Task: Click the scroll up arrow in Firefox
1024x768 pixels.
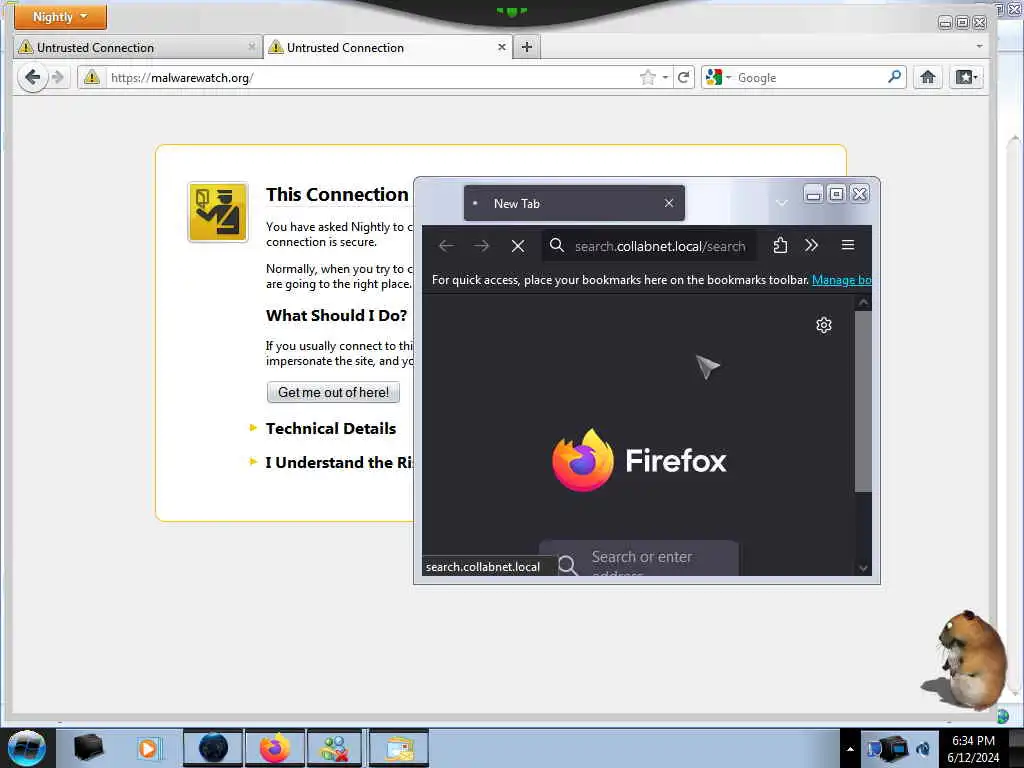Action: coord(863,302)
